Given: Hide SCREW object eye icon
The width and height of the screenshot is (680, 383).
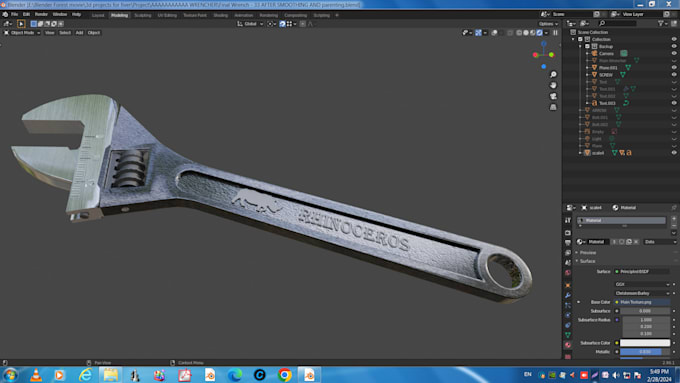Looking at the screenshot, I should pos(674,75).
